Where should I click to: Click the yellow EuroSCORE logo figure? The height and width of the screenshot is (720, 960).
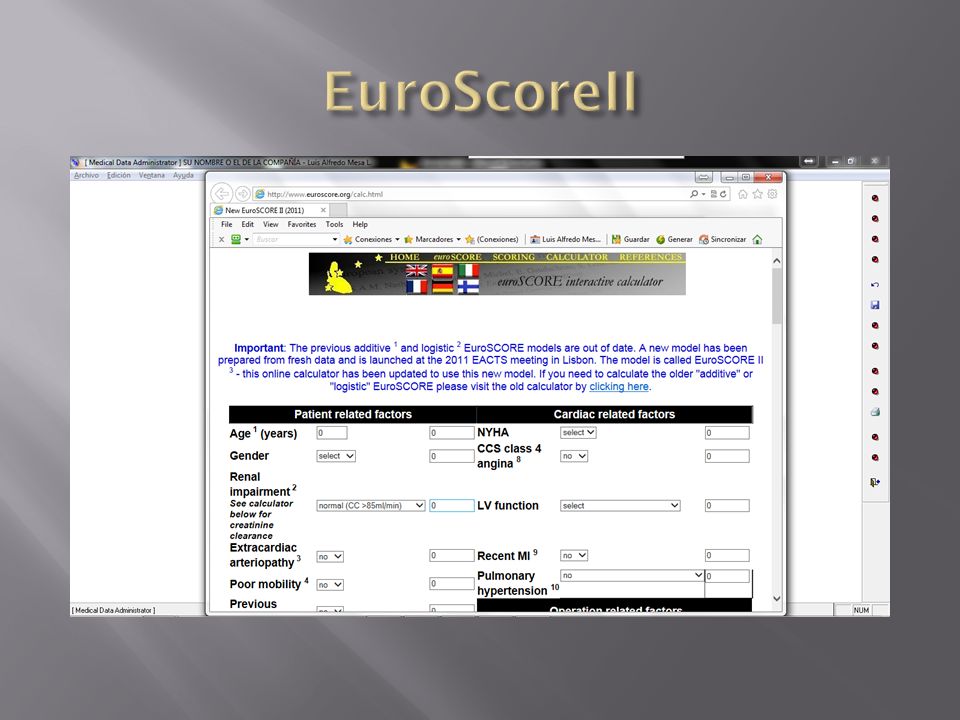(337, 277)
